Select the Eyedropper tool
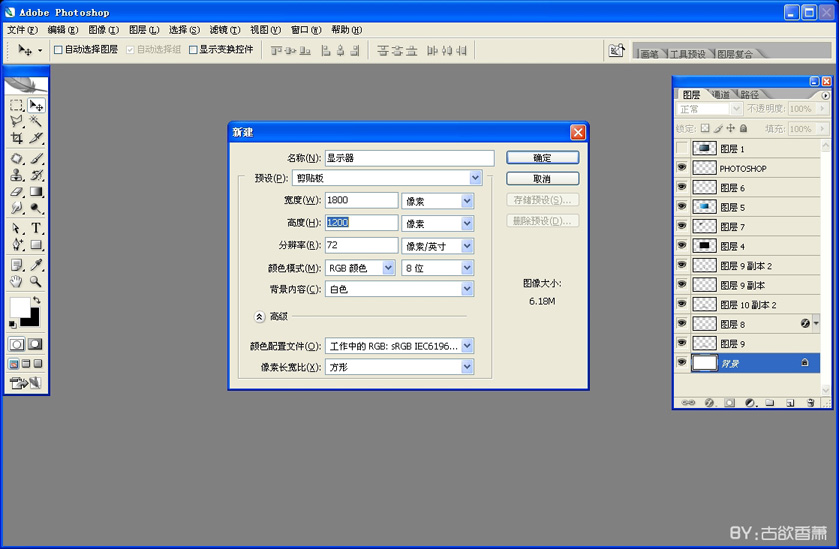 point(36,265)
